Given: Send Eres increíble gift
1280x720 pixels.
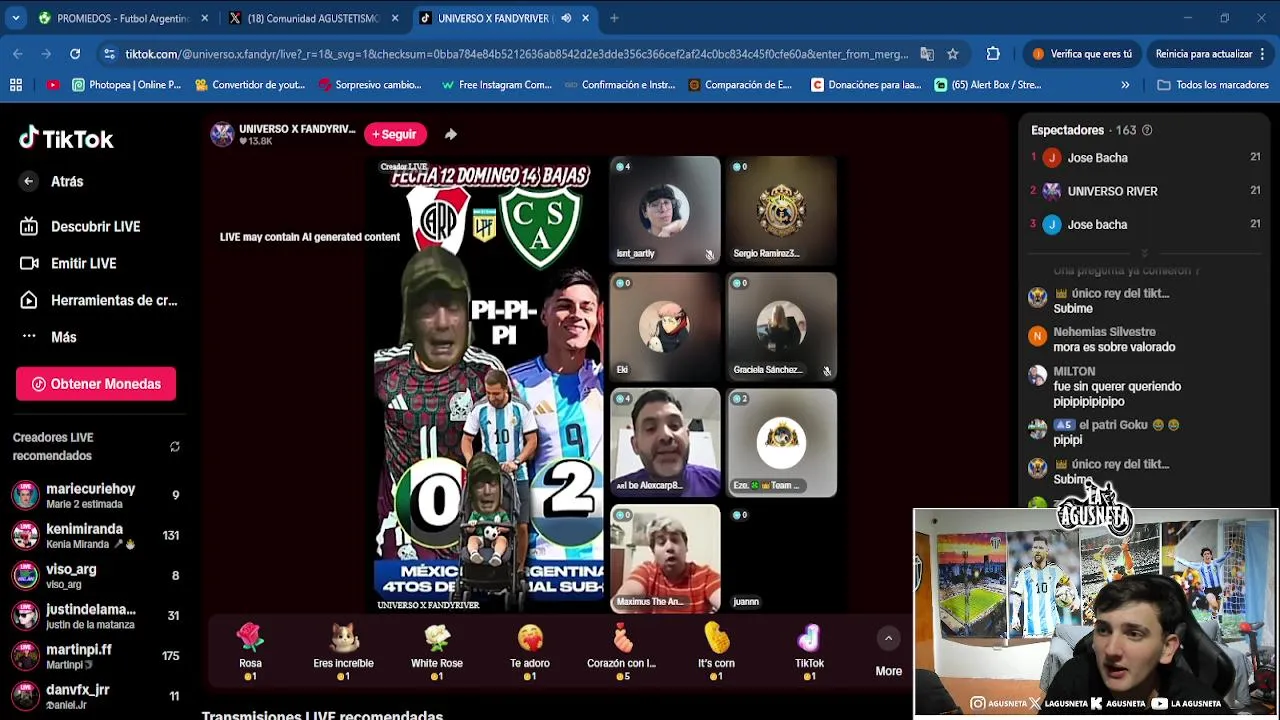Looking at the screenshot, I should click(x=343, y=651).
